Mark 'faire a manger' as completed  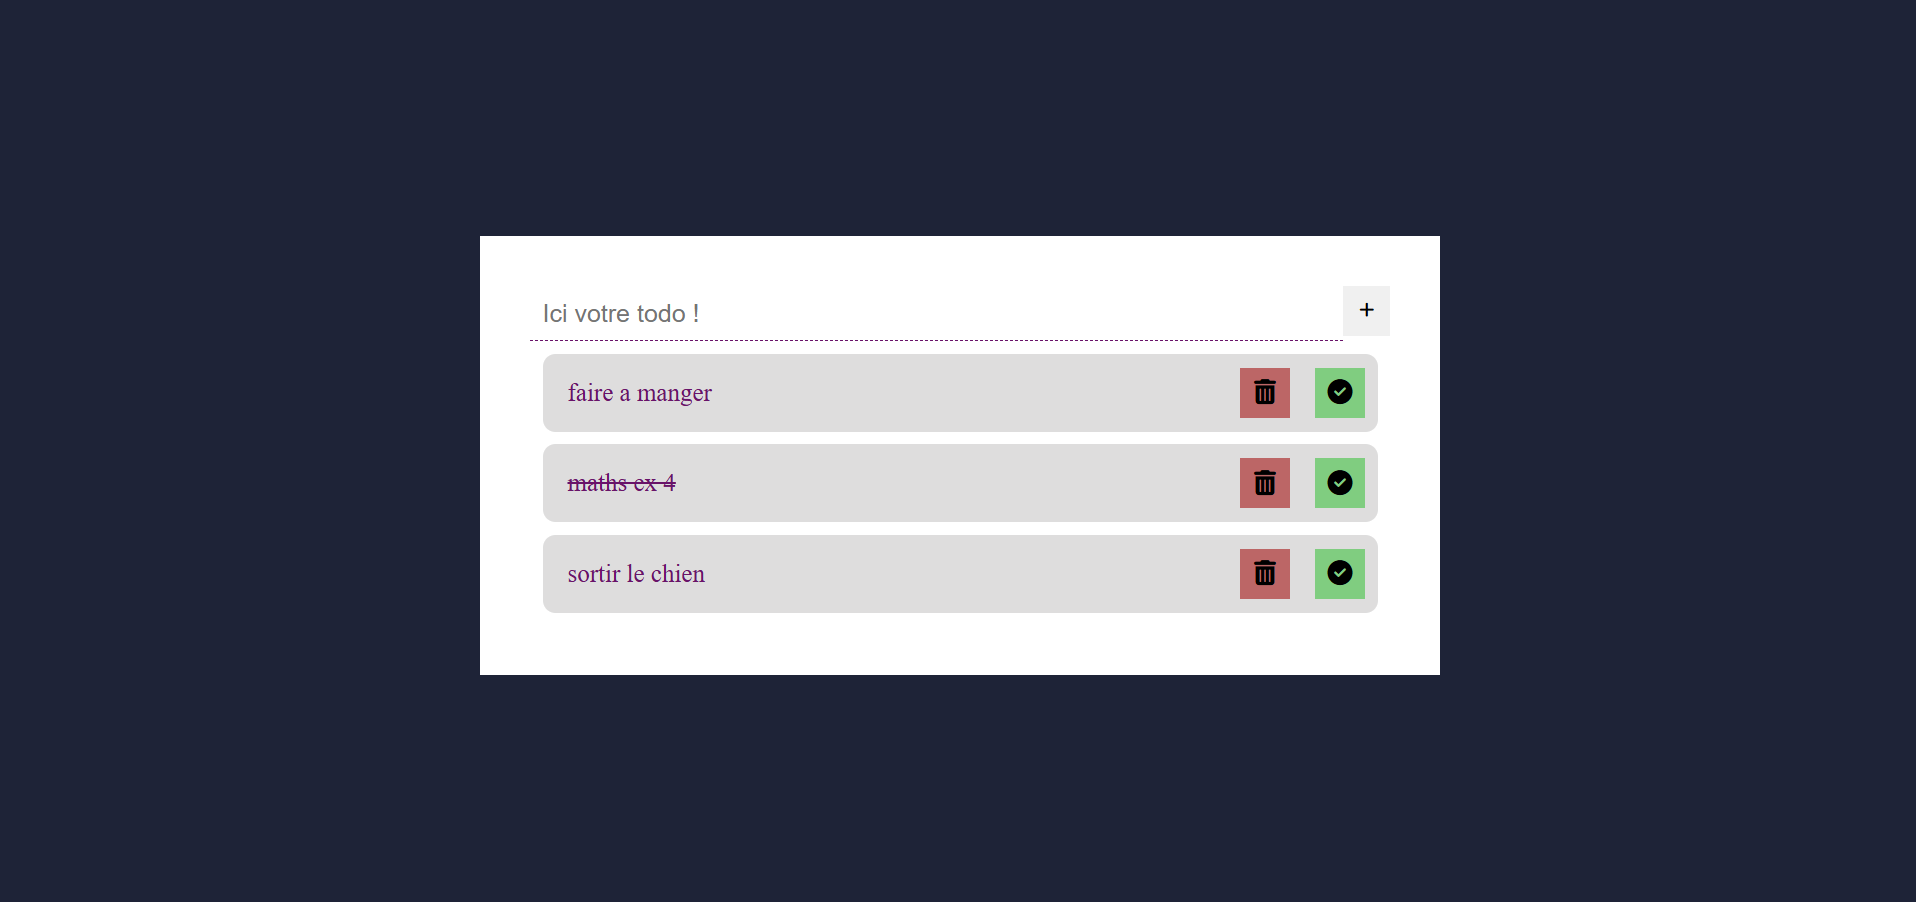click(1339, 393)
